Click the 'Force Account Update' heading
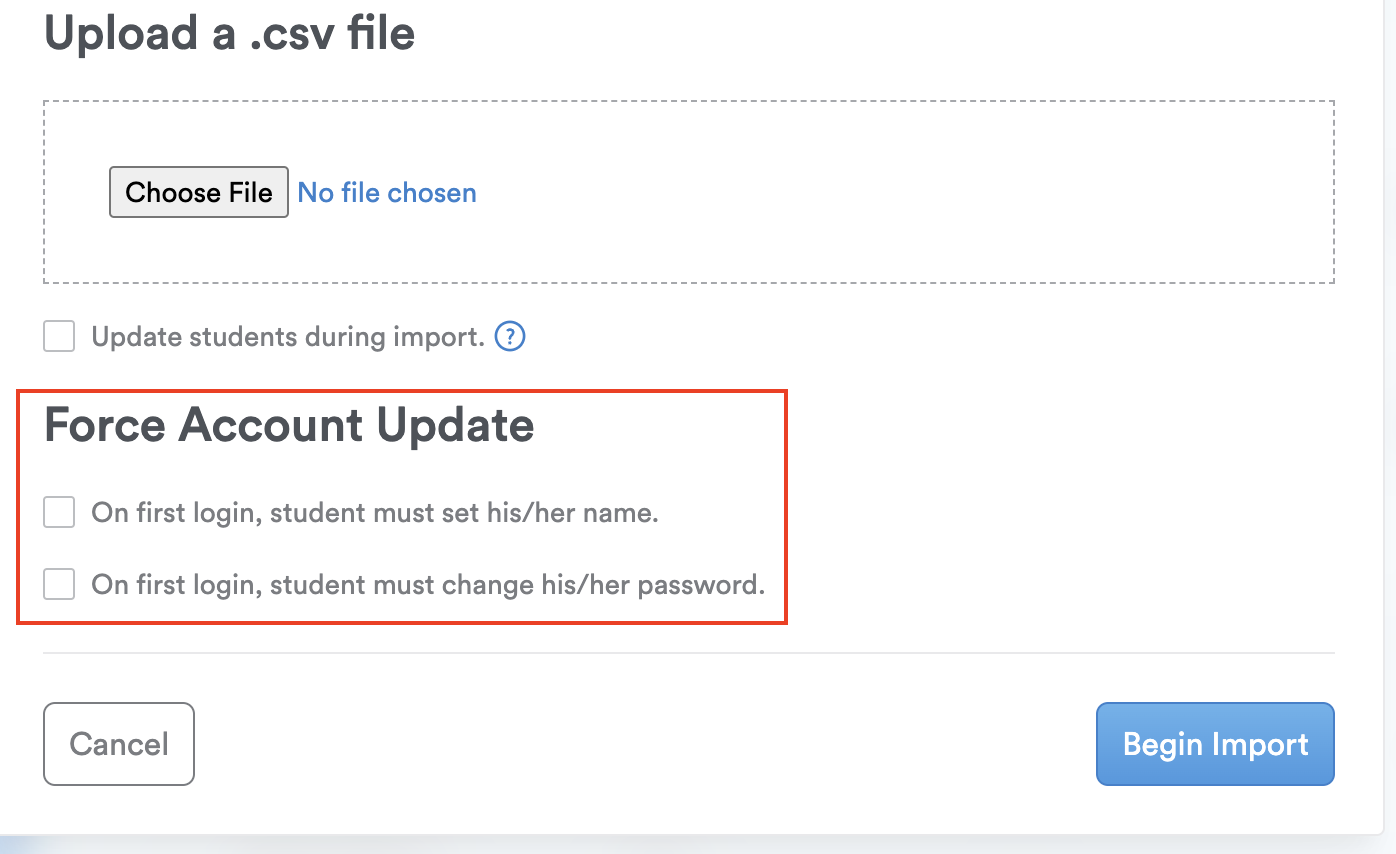The width and height of the screenshot is (1396, 854). [289, 425]
